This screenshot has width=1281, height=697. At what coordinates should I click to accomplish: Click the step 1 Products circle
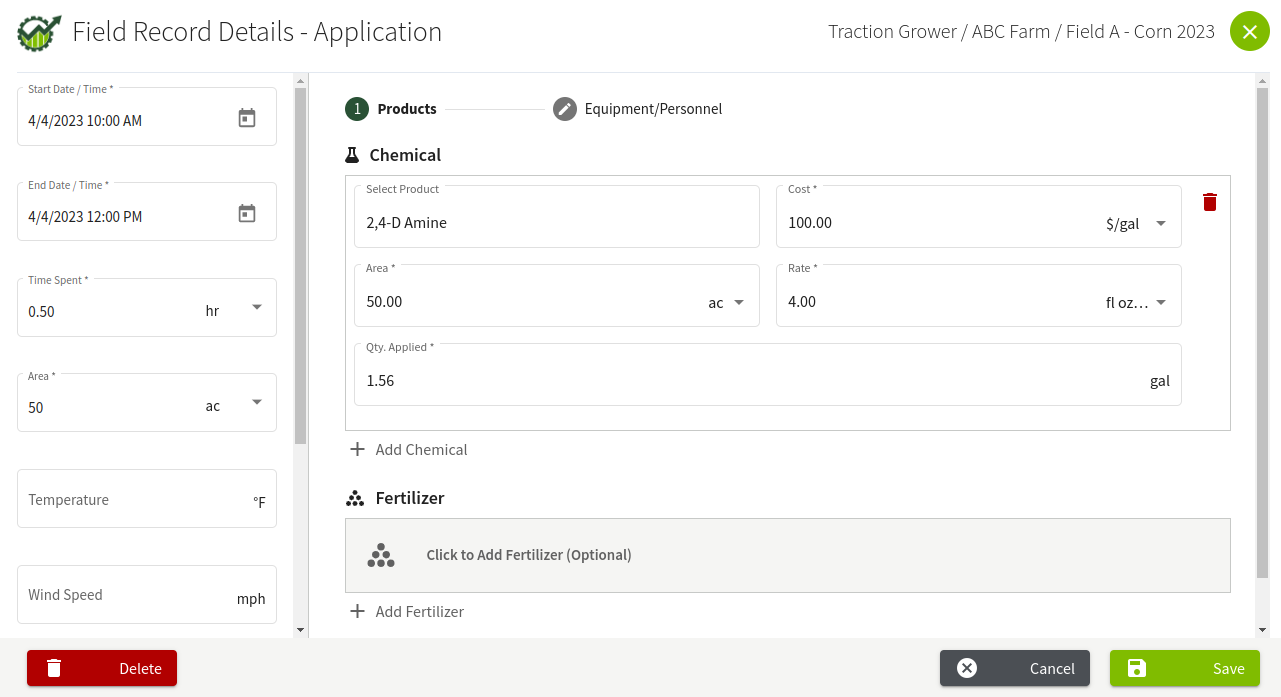point(357,109)
